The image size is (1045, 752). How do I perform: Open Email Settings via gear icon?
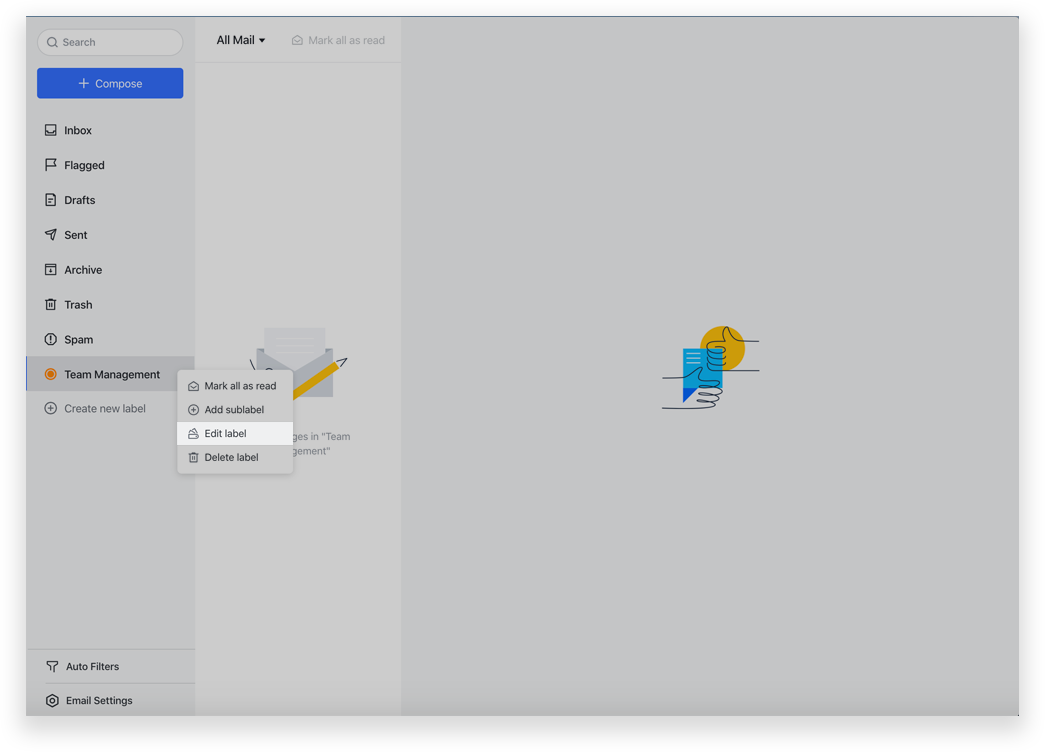51,700
